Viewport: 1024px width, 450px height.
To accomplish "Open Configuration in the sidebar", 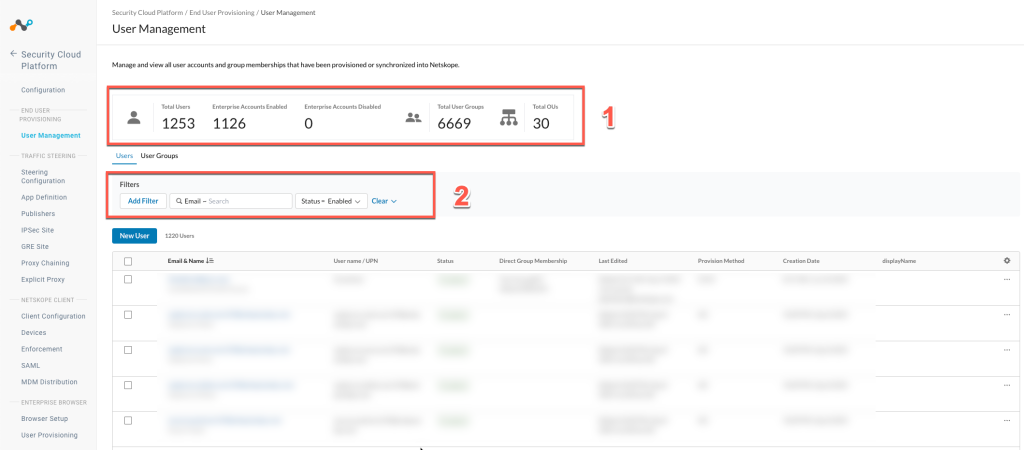I will tap(43, 90).
